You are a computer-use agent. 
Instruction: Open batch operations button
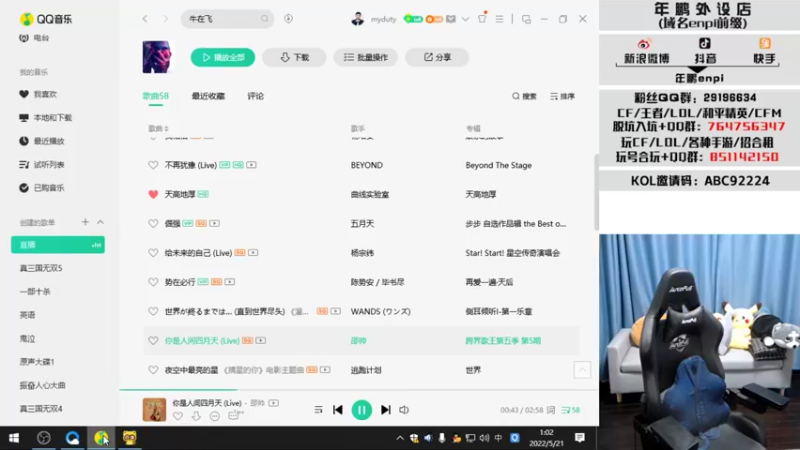coord(365,57)
